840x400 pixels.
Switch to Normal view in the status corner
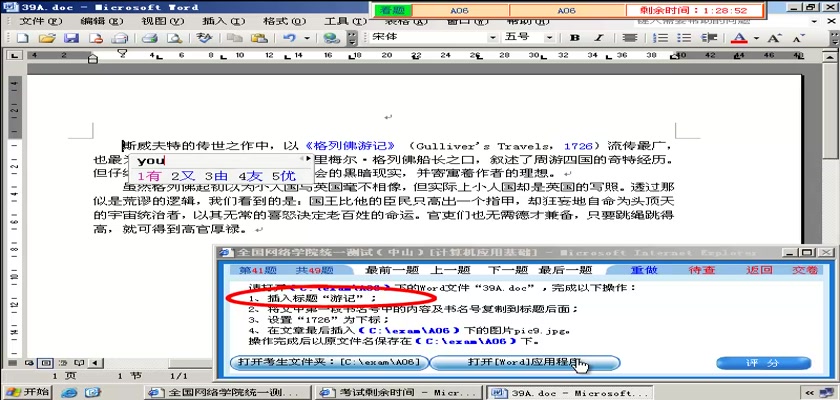click(x=13, y=363)
